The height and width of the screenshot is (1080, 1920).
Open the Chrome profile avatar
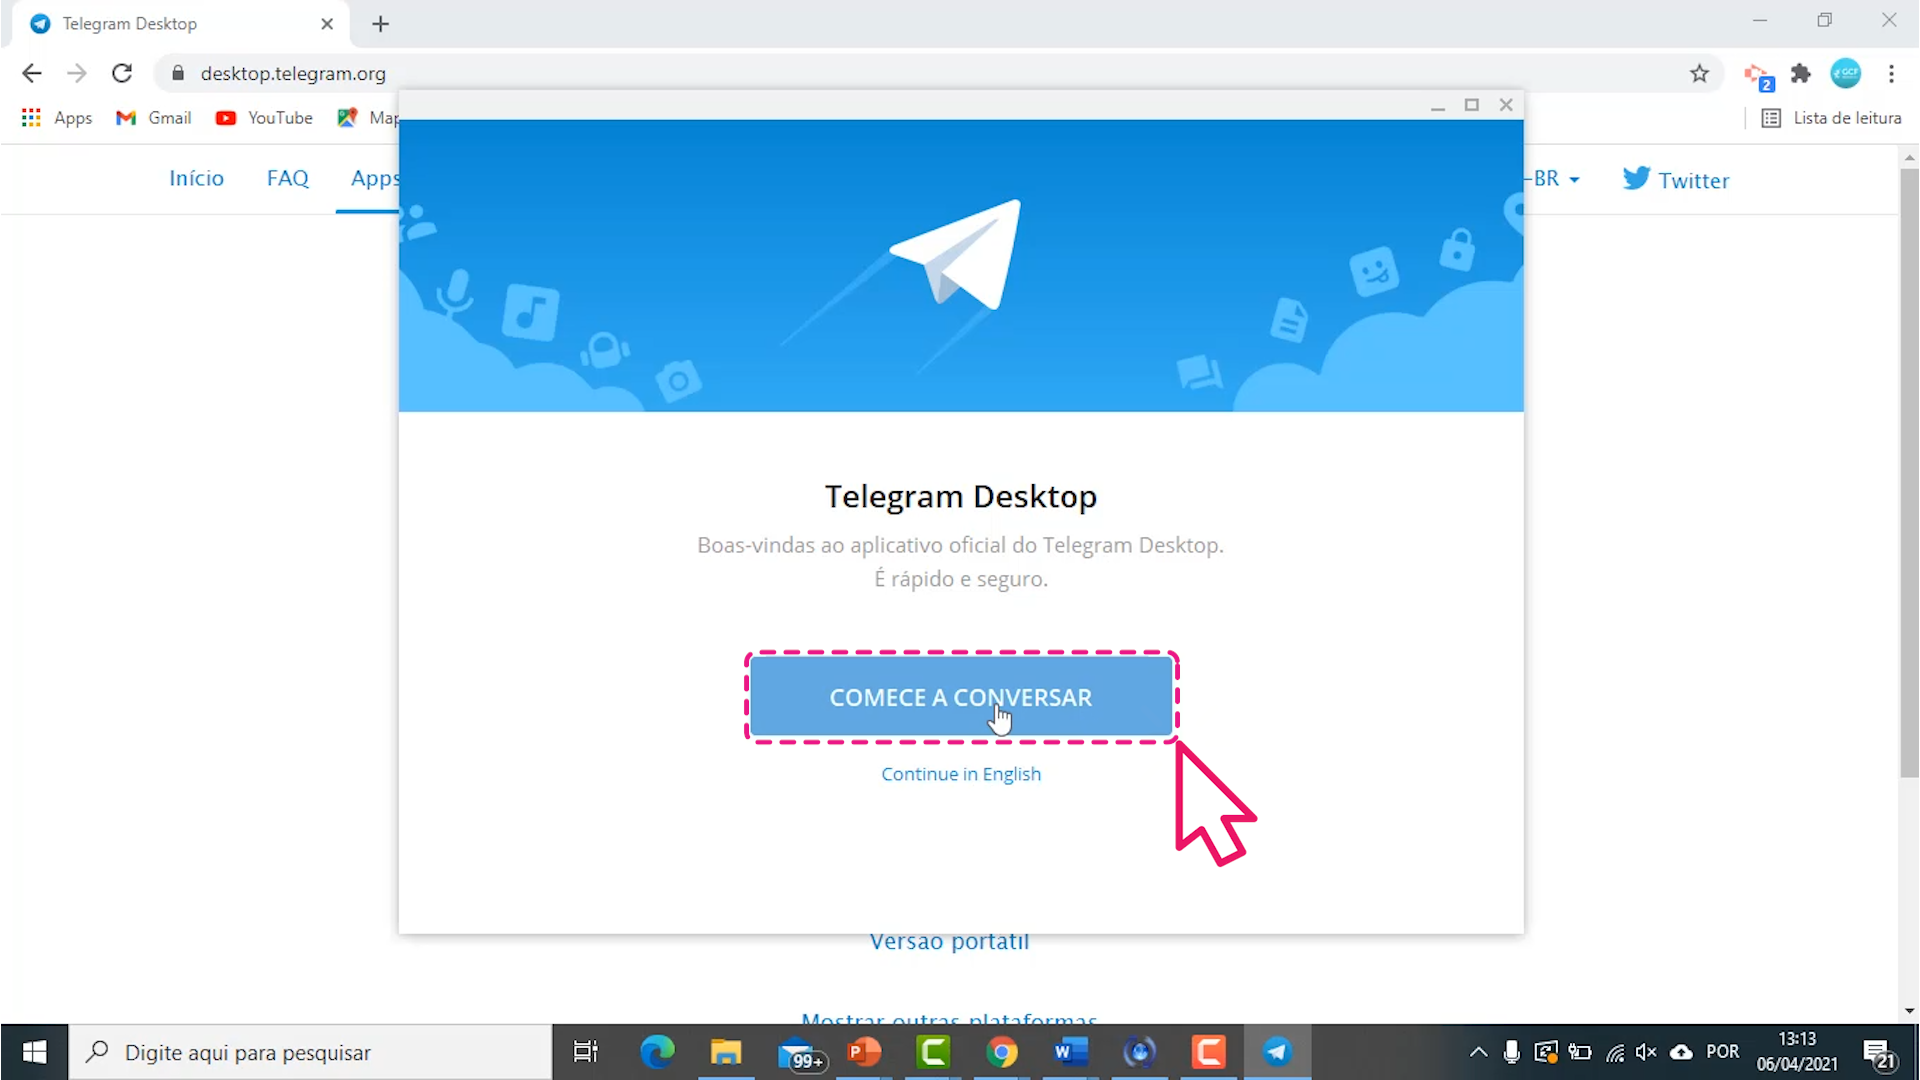(x=1845, y=73)
